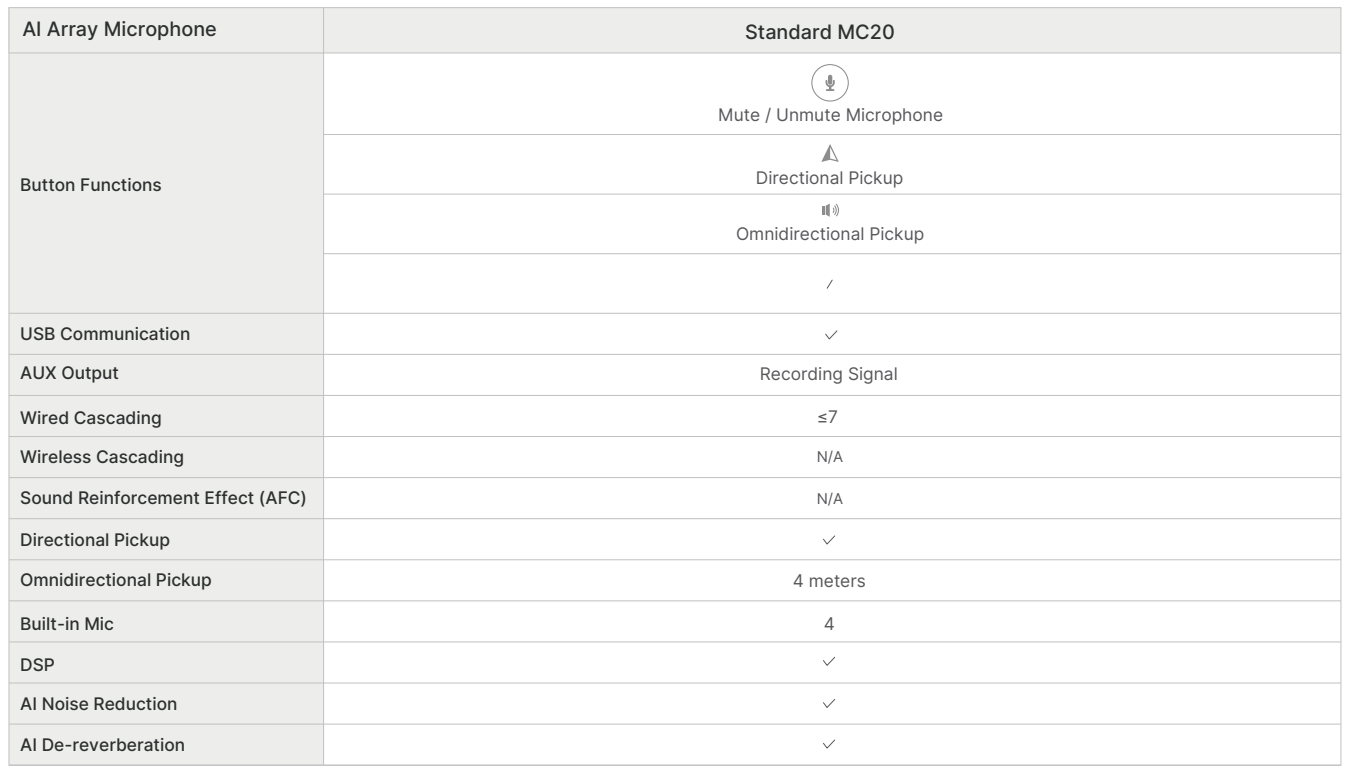
Task: Click the Wireless Cascading N/A value
Action: [x=830, y=457]
